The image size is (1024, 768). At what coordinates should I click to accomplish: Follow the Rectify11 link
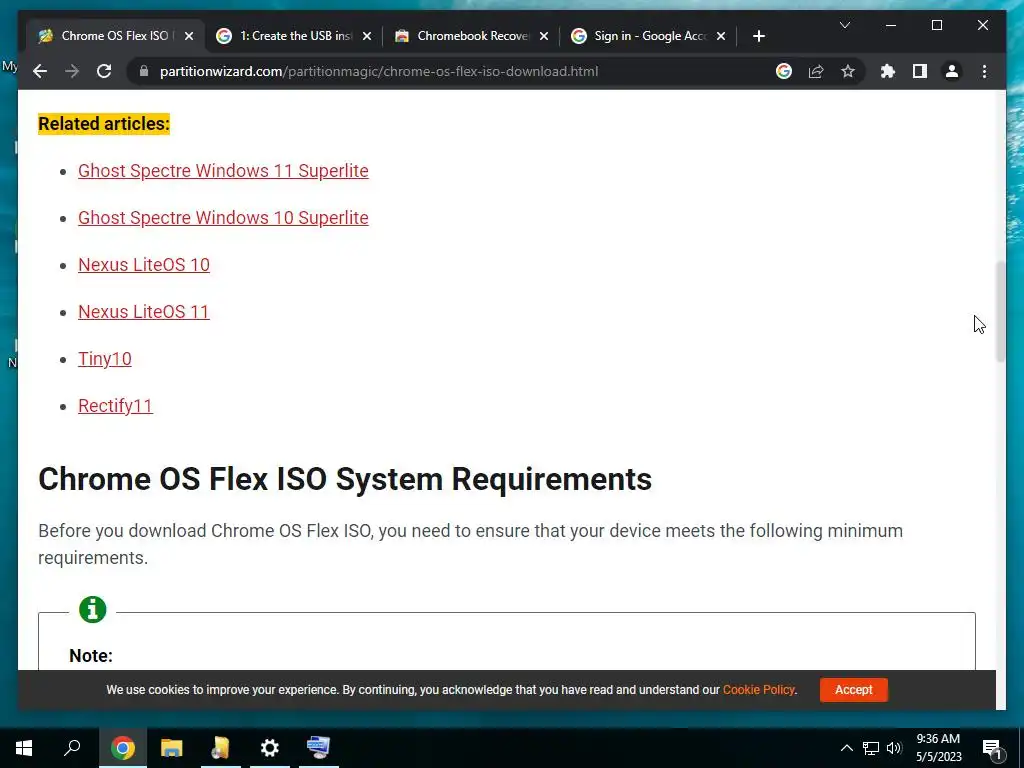(115, 406)
